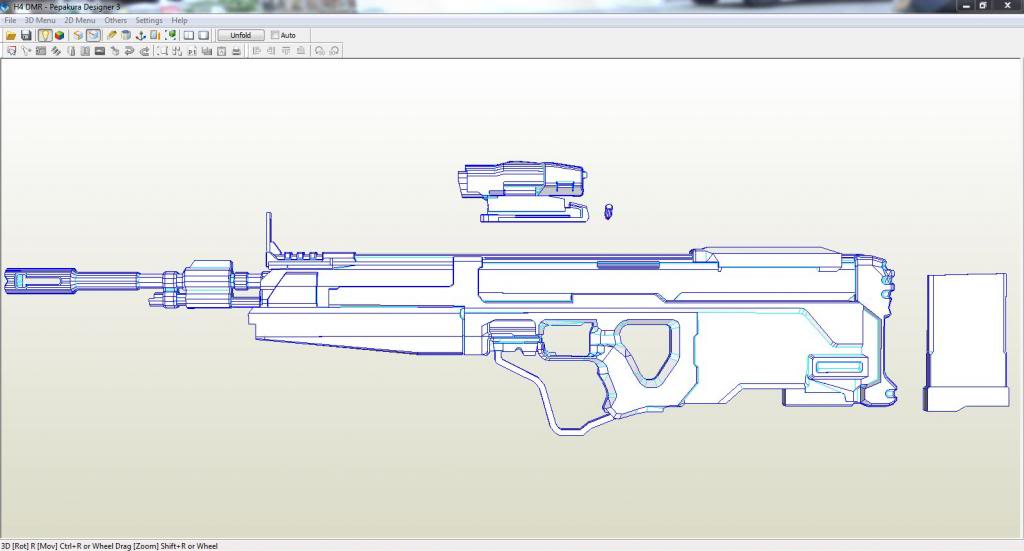The image size is (1024, 551).
Task: Toggle the colored cube texture icon
Action: pos(59,35)
